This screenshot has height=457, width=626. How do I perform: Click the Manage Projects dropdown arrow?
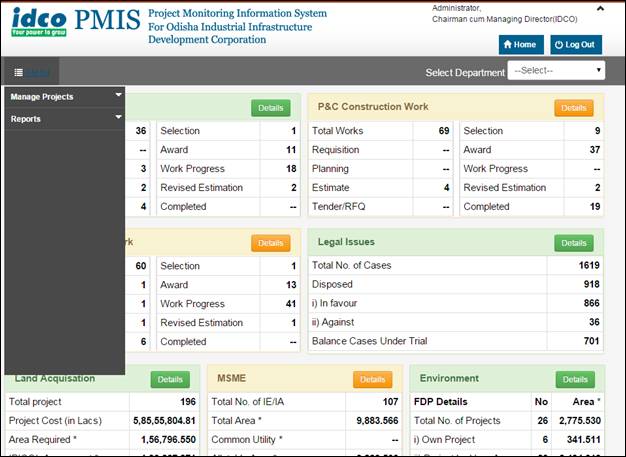[x=118, y=95]
